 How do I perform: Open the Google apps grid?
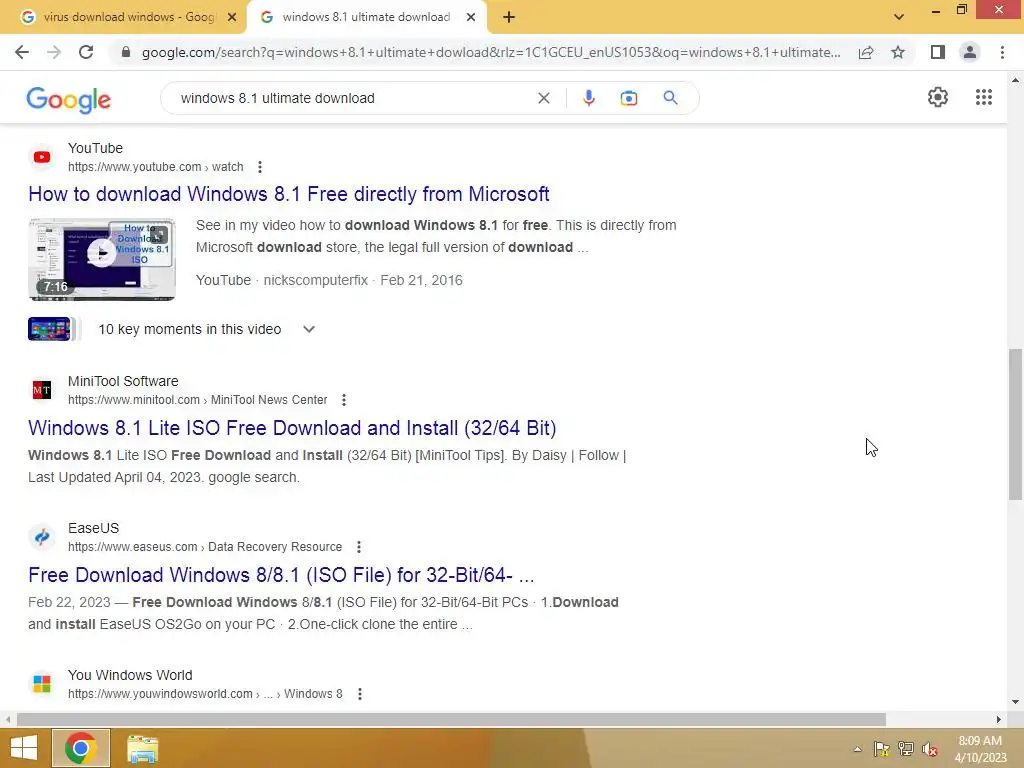tap(984, 97)
